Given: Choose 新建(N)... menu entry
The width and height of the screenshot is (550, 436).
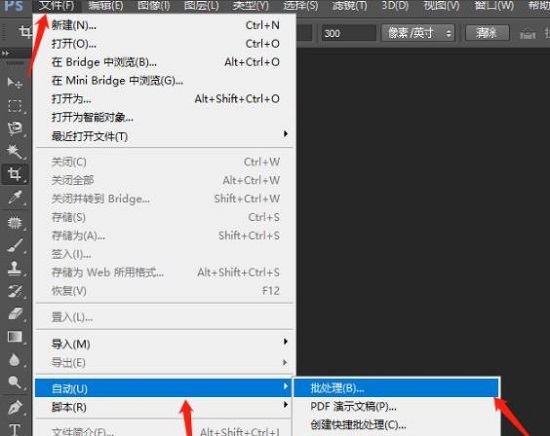Looking at the screenshot, I should [165, 25].
